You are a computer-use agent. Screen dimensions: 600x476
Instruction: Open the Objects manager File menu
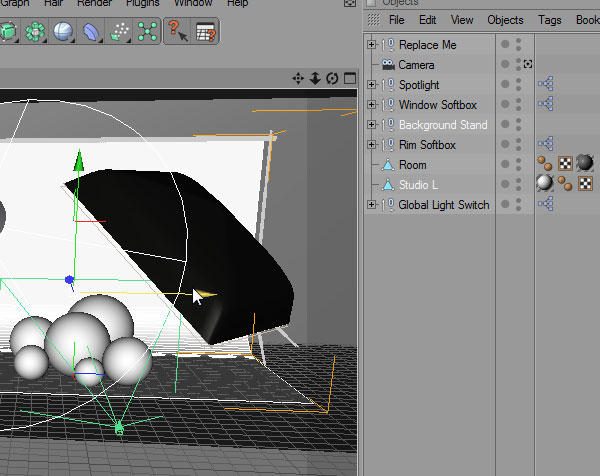396,20
